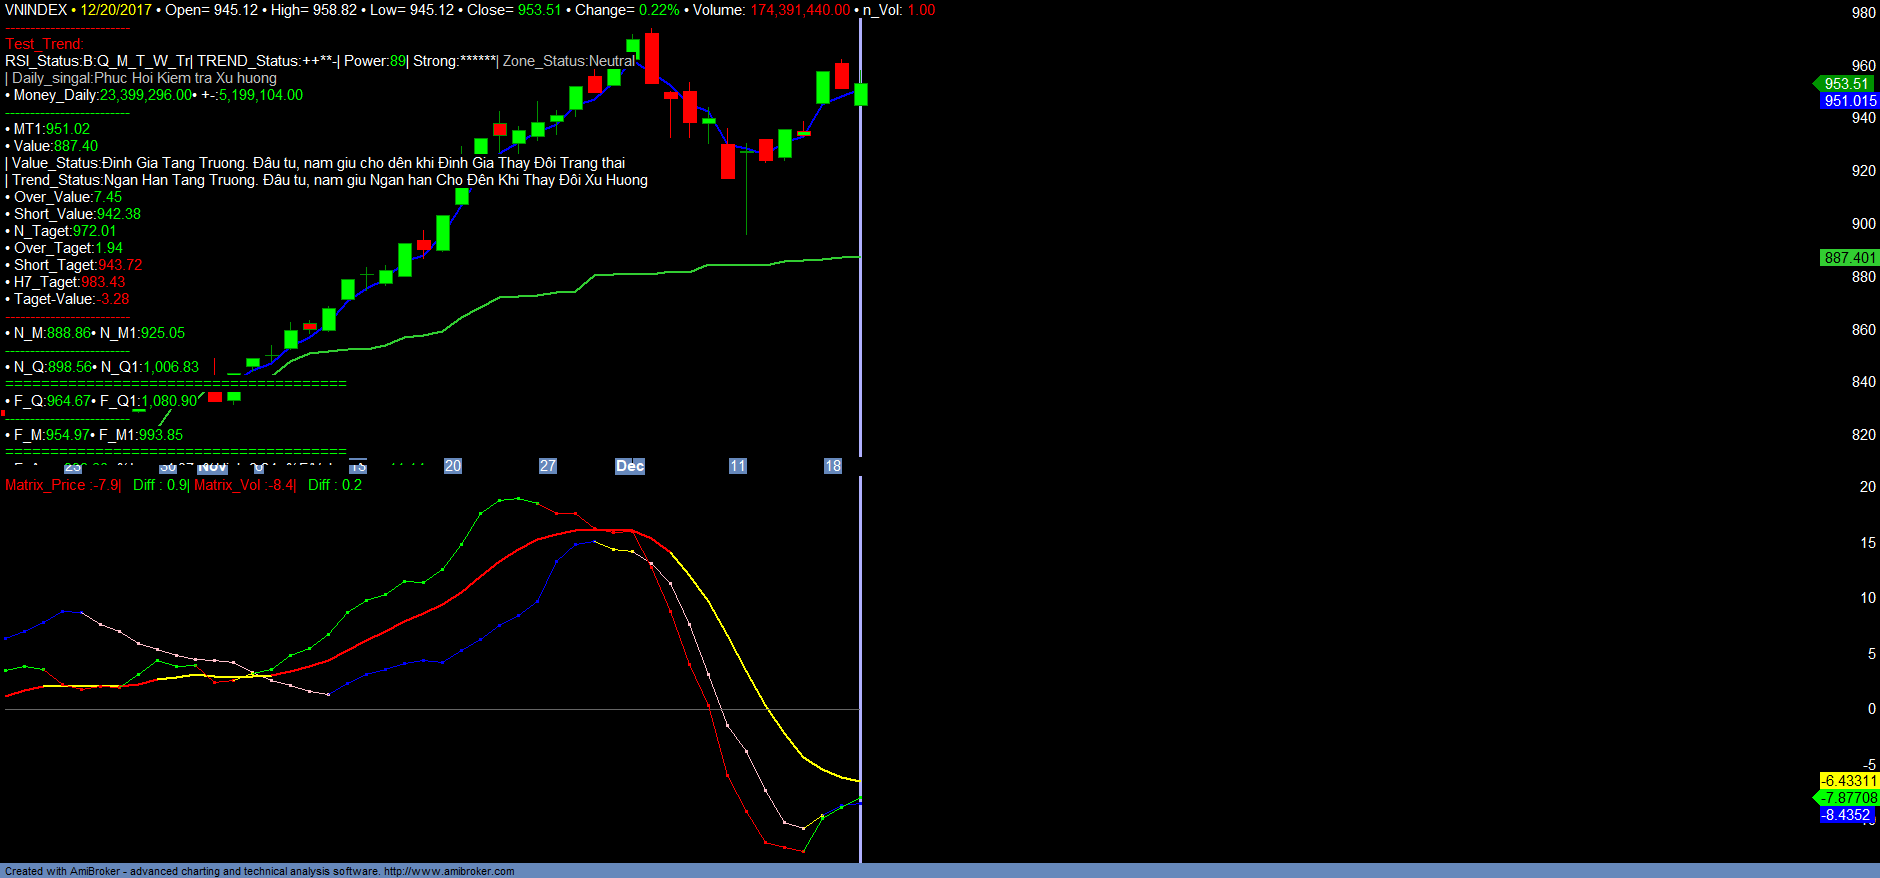Select the 11 date marker
This screenshot has width=1880, height=878.
tap(738, 466)
